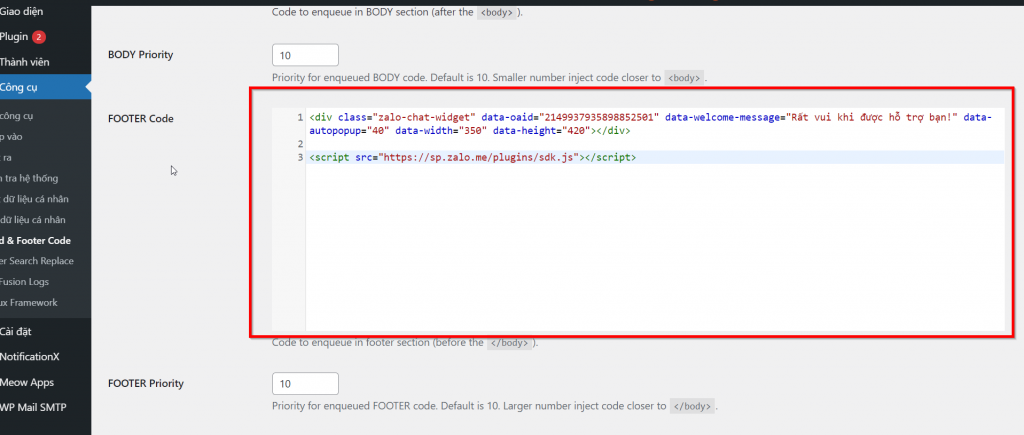Image resolution: width=1024 pixels, height=435 pixels.
Task: Click the FOOTER Priority number field
Action: 305,383
